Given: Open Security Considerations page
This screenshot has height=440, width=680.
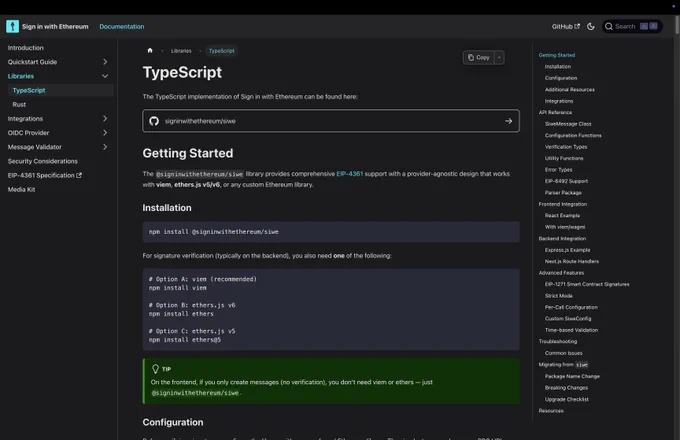Looking at the screenshot, I should click(42, 161).
